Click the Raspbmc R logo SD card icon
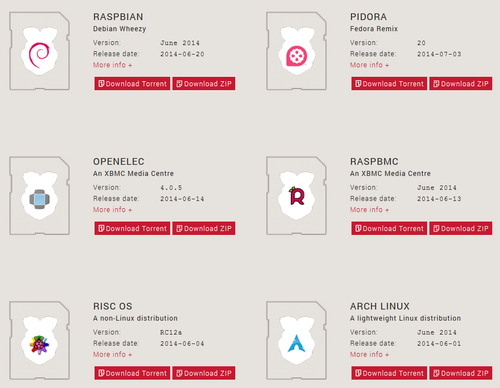Screen dimensions: 500x388 pyautogui.click(x=296, y=196)
